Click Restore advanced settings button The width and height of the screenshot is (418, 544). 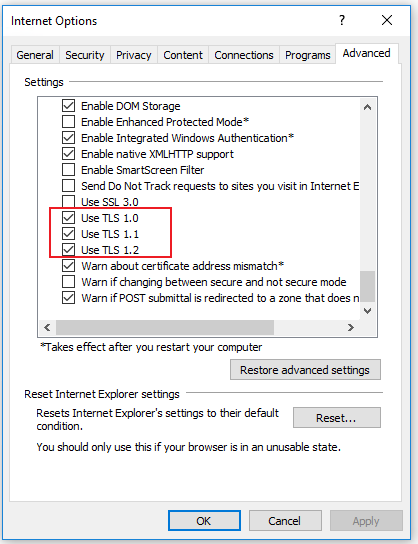(305, 369)
